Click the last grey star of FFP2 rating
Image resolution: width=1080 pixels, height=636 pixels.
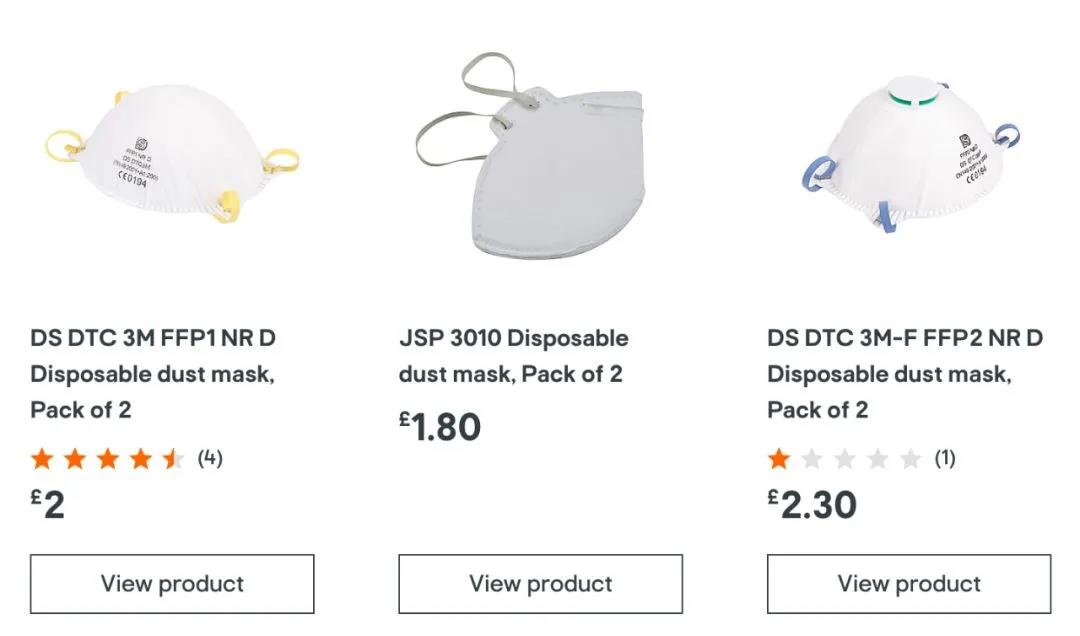click(910, 459)
